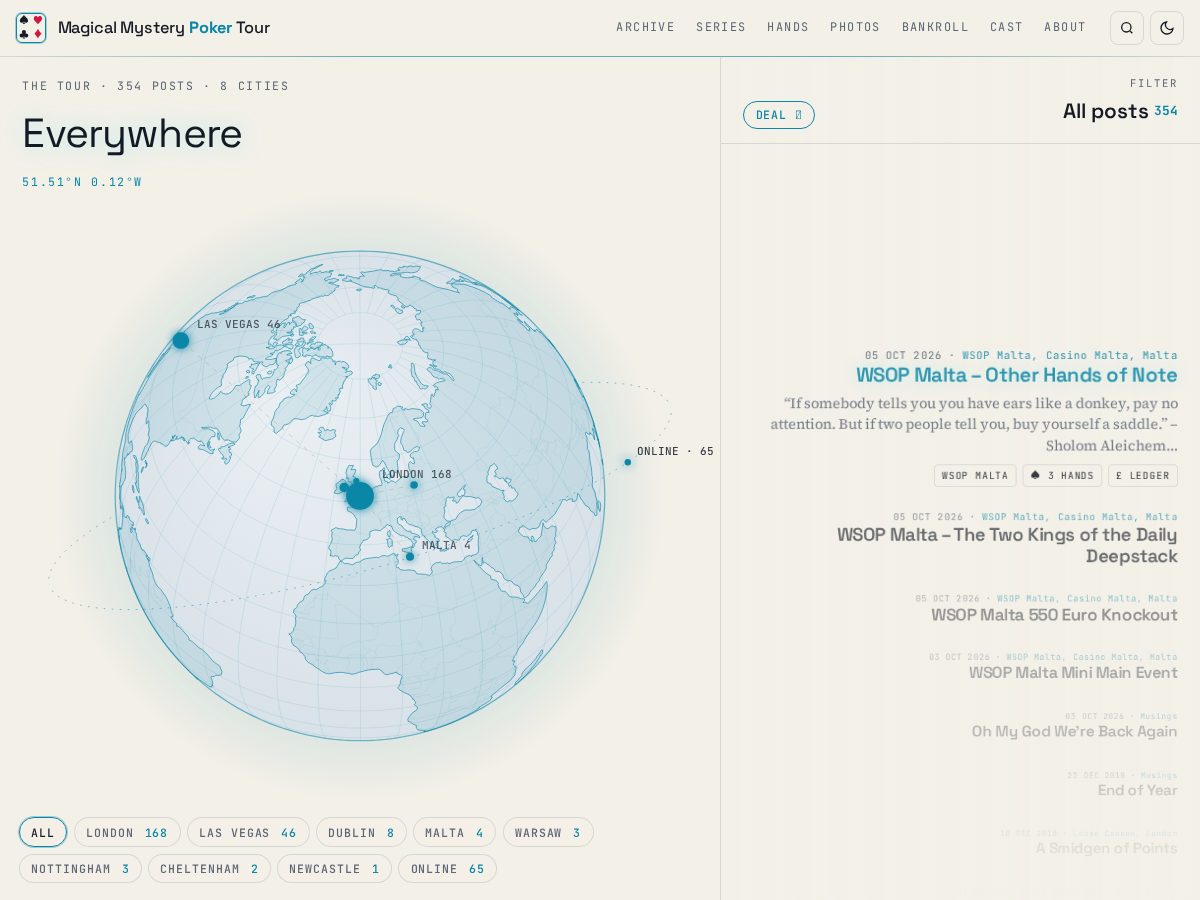Toggle the Las Vegas 46 filter chip
The width and height of the screenshot is (1200, 900).
click(248, 832)
